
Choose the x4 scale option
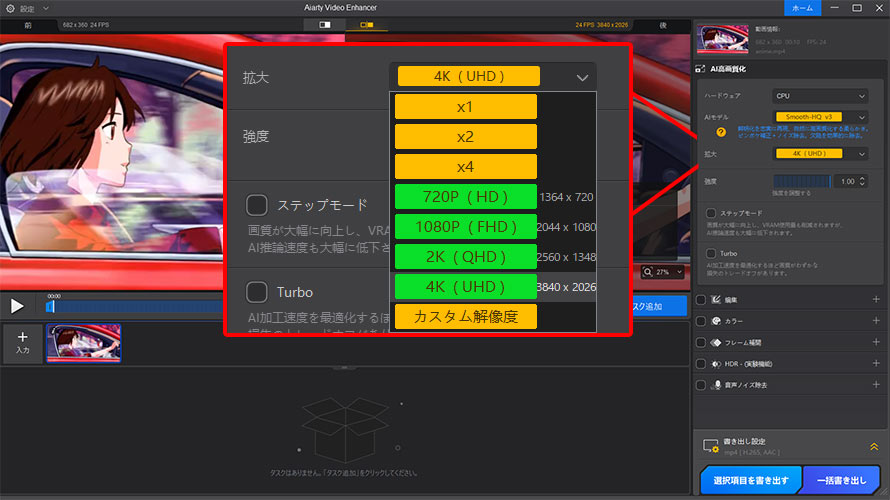(x=465, y=167)
